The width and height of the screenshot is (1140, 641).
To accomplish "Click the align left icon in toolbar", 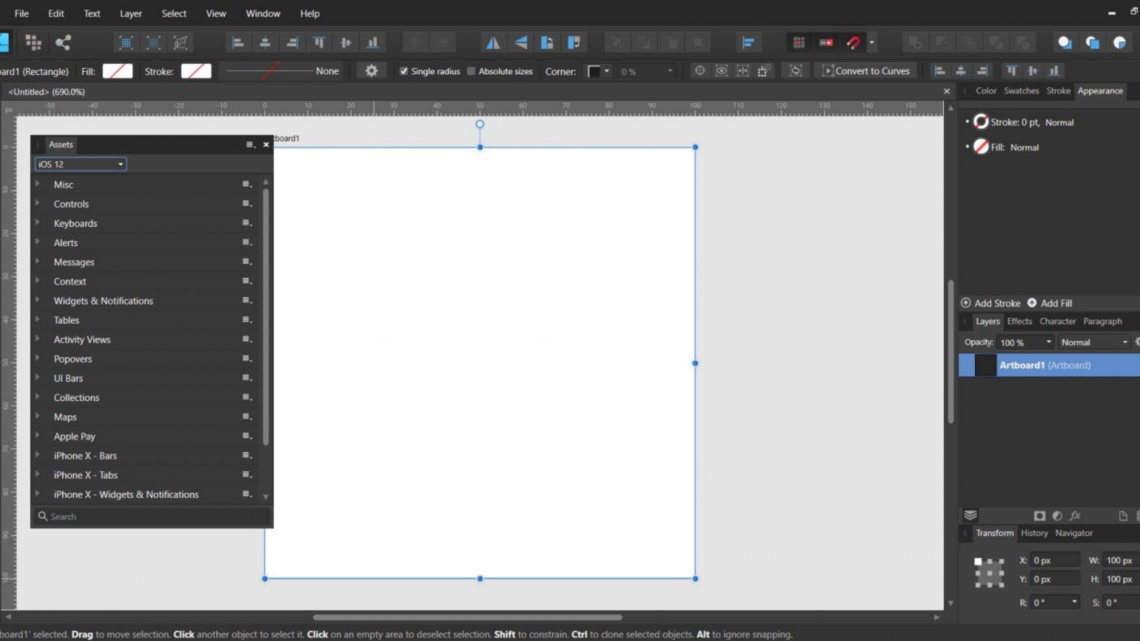I will click(237, 42).
